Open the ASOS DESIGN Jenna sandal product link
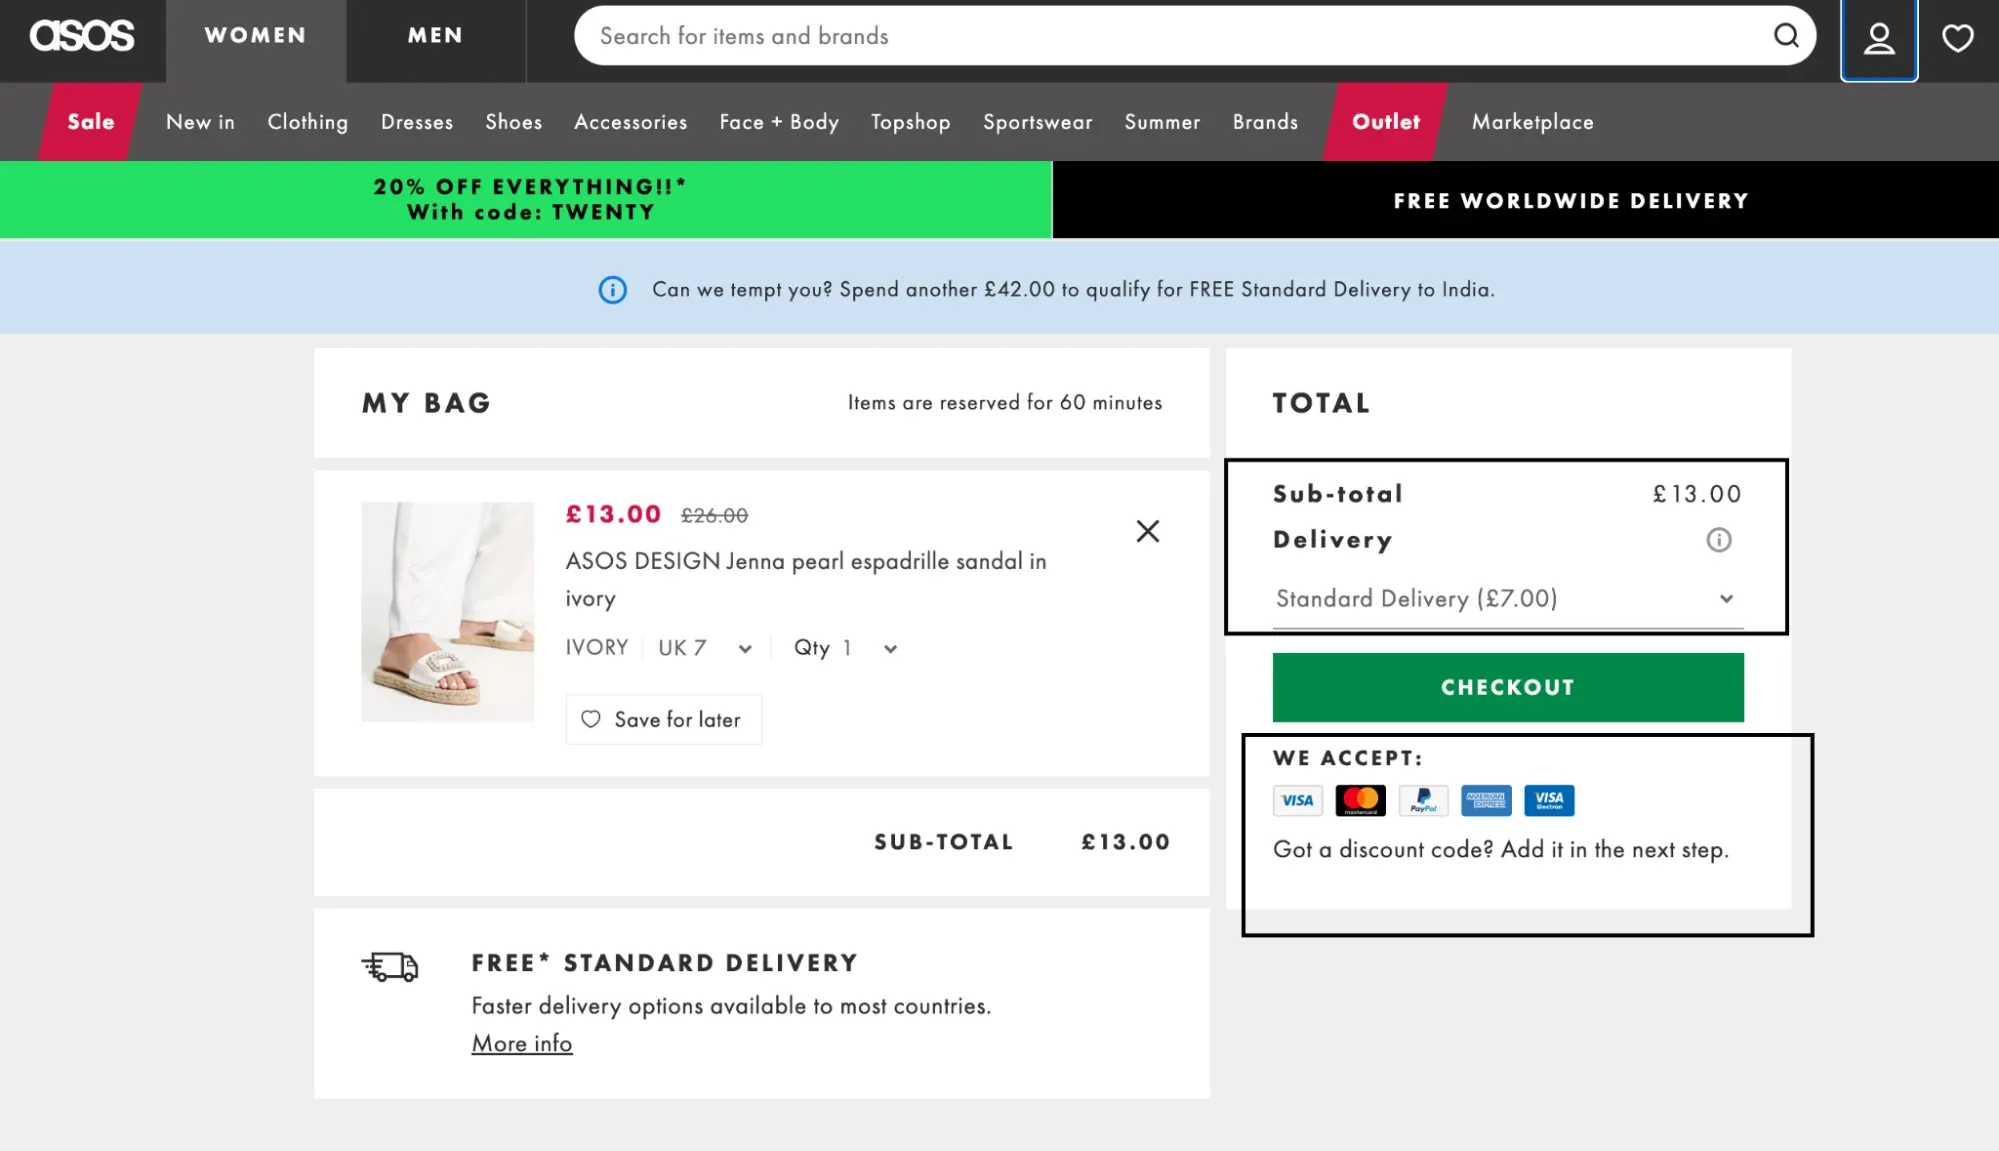This screenshot has height=1151, width=1999. point(806,580)
